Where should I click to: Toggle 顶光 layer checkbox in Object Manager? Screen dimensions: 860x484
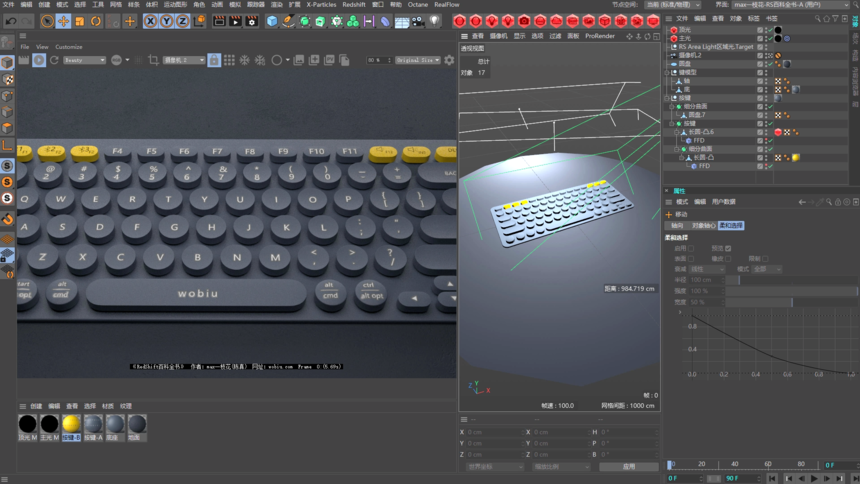click(760, 30)
